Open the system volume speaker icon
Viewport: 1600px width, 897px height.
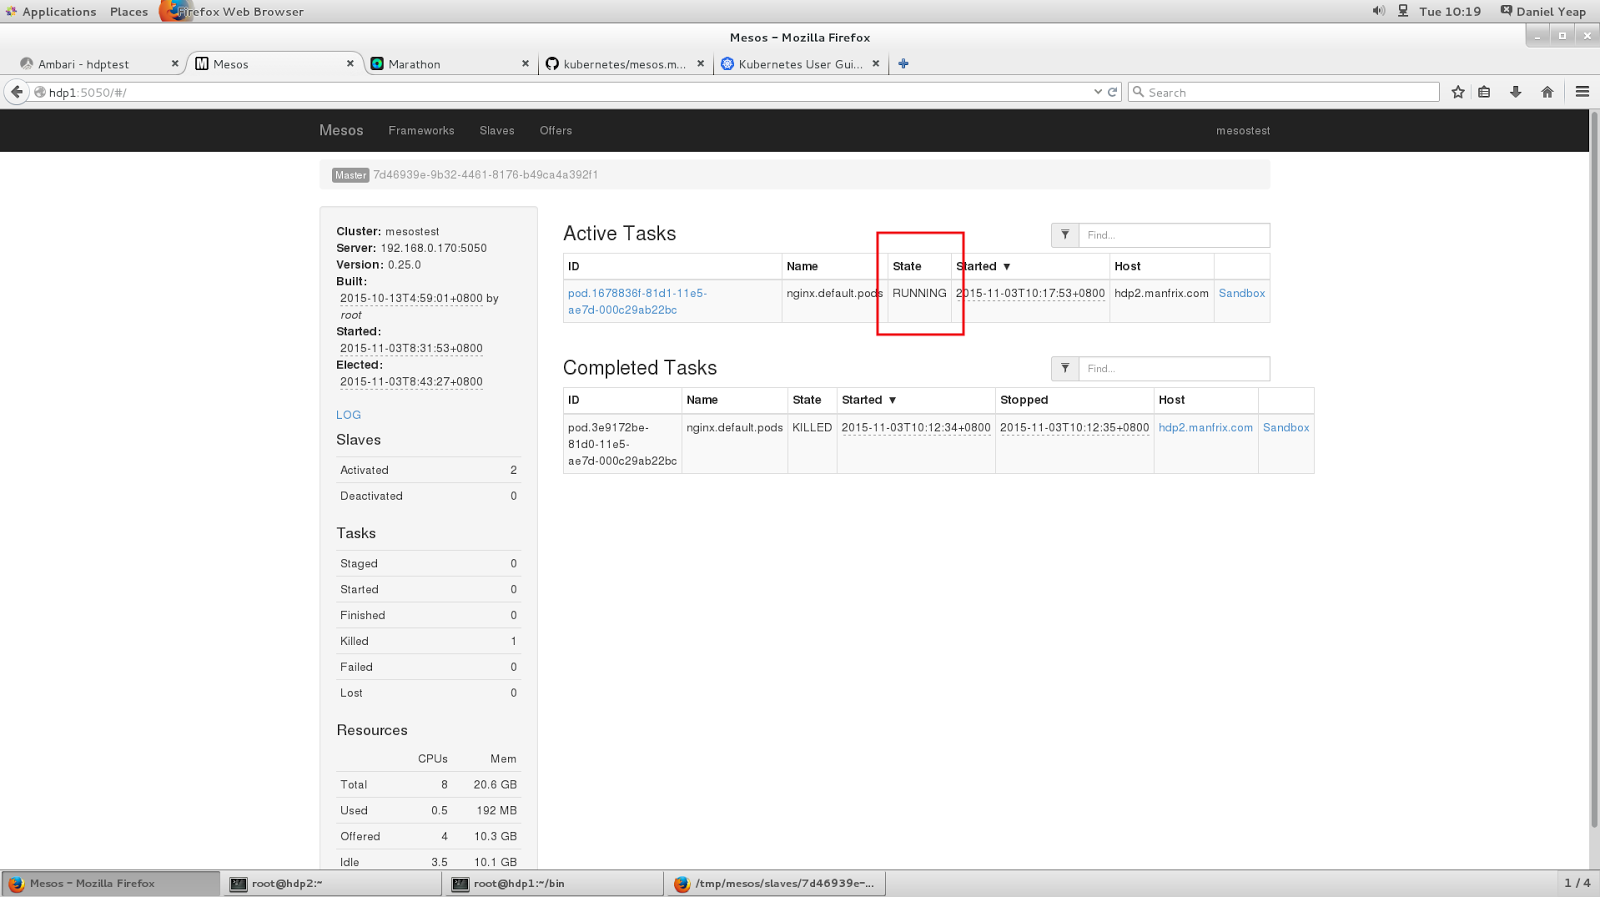click(1379, 11)
